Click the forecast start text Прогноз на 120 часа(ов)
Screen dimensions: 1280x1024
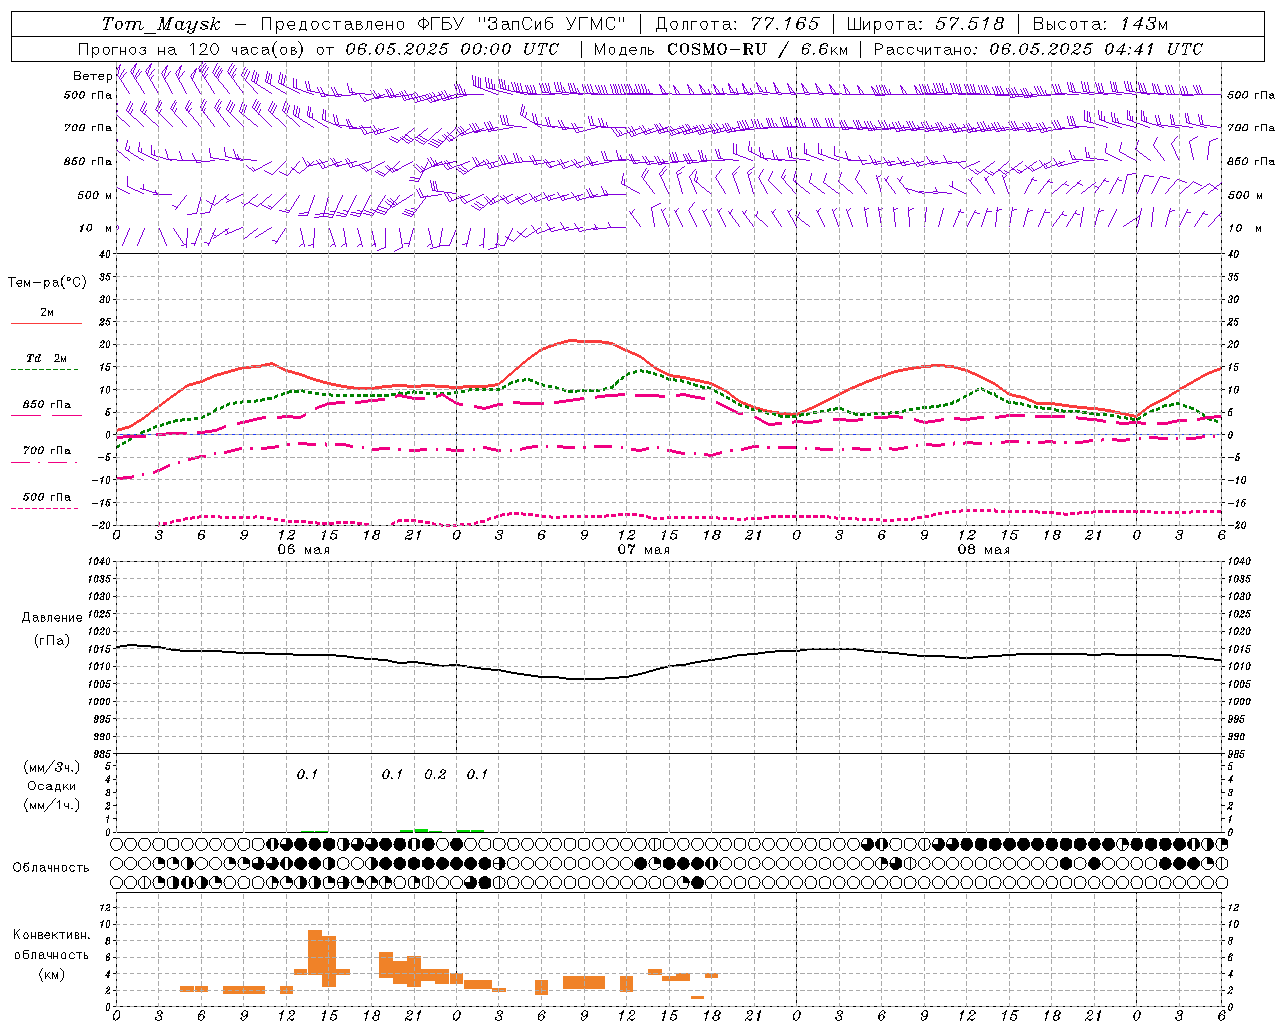192,49
